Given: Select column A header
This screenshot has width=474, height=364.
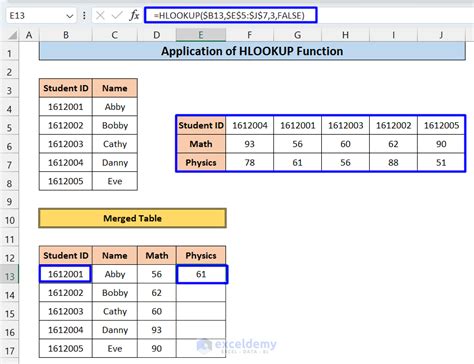Looking at the screenshot, I should click(x=29, y=35).
